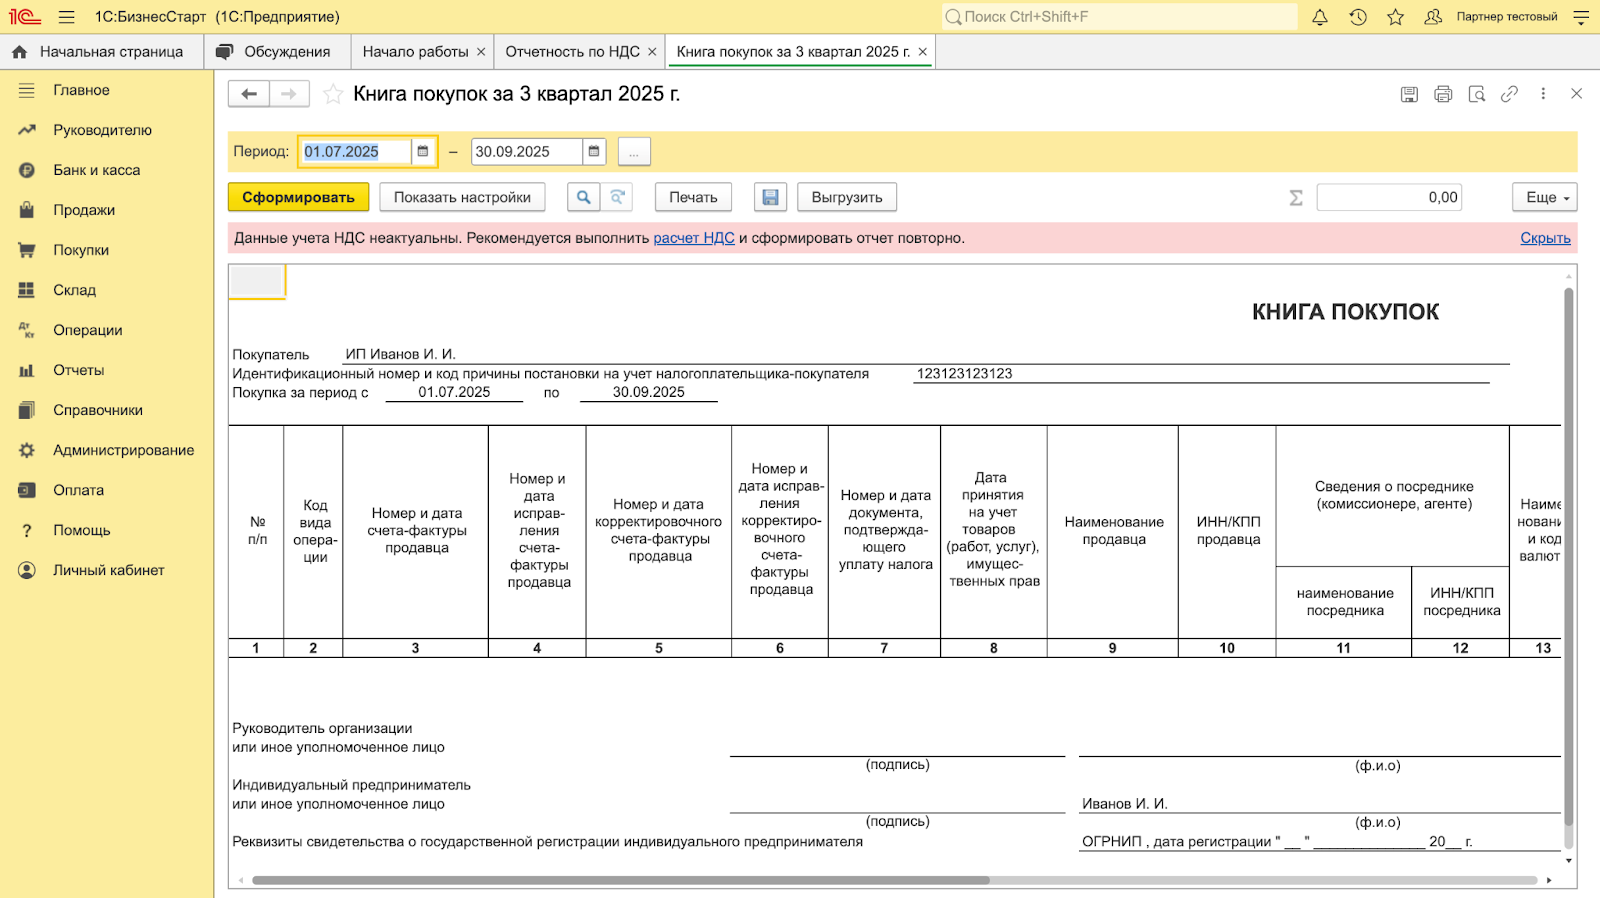Switch to the Отчетность по НДС tab
This screenshot has width=1600, height=898.
[572, 52]
